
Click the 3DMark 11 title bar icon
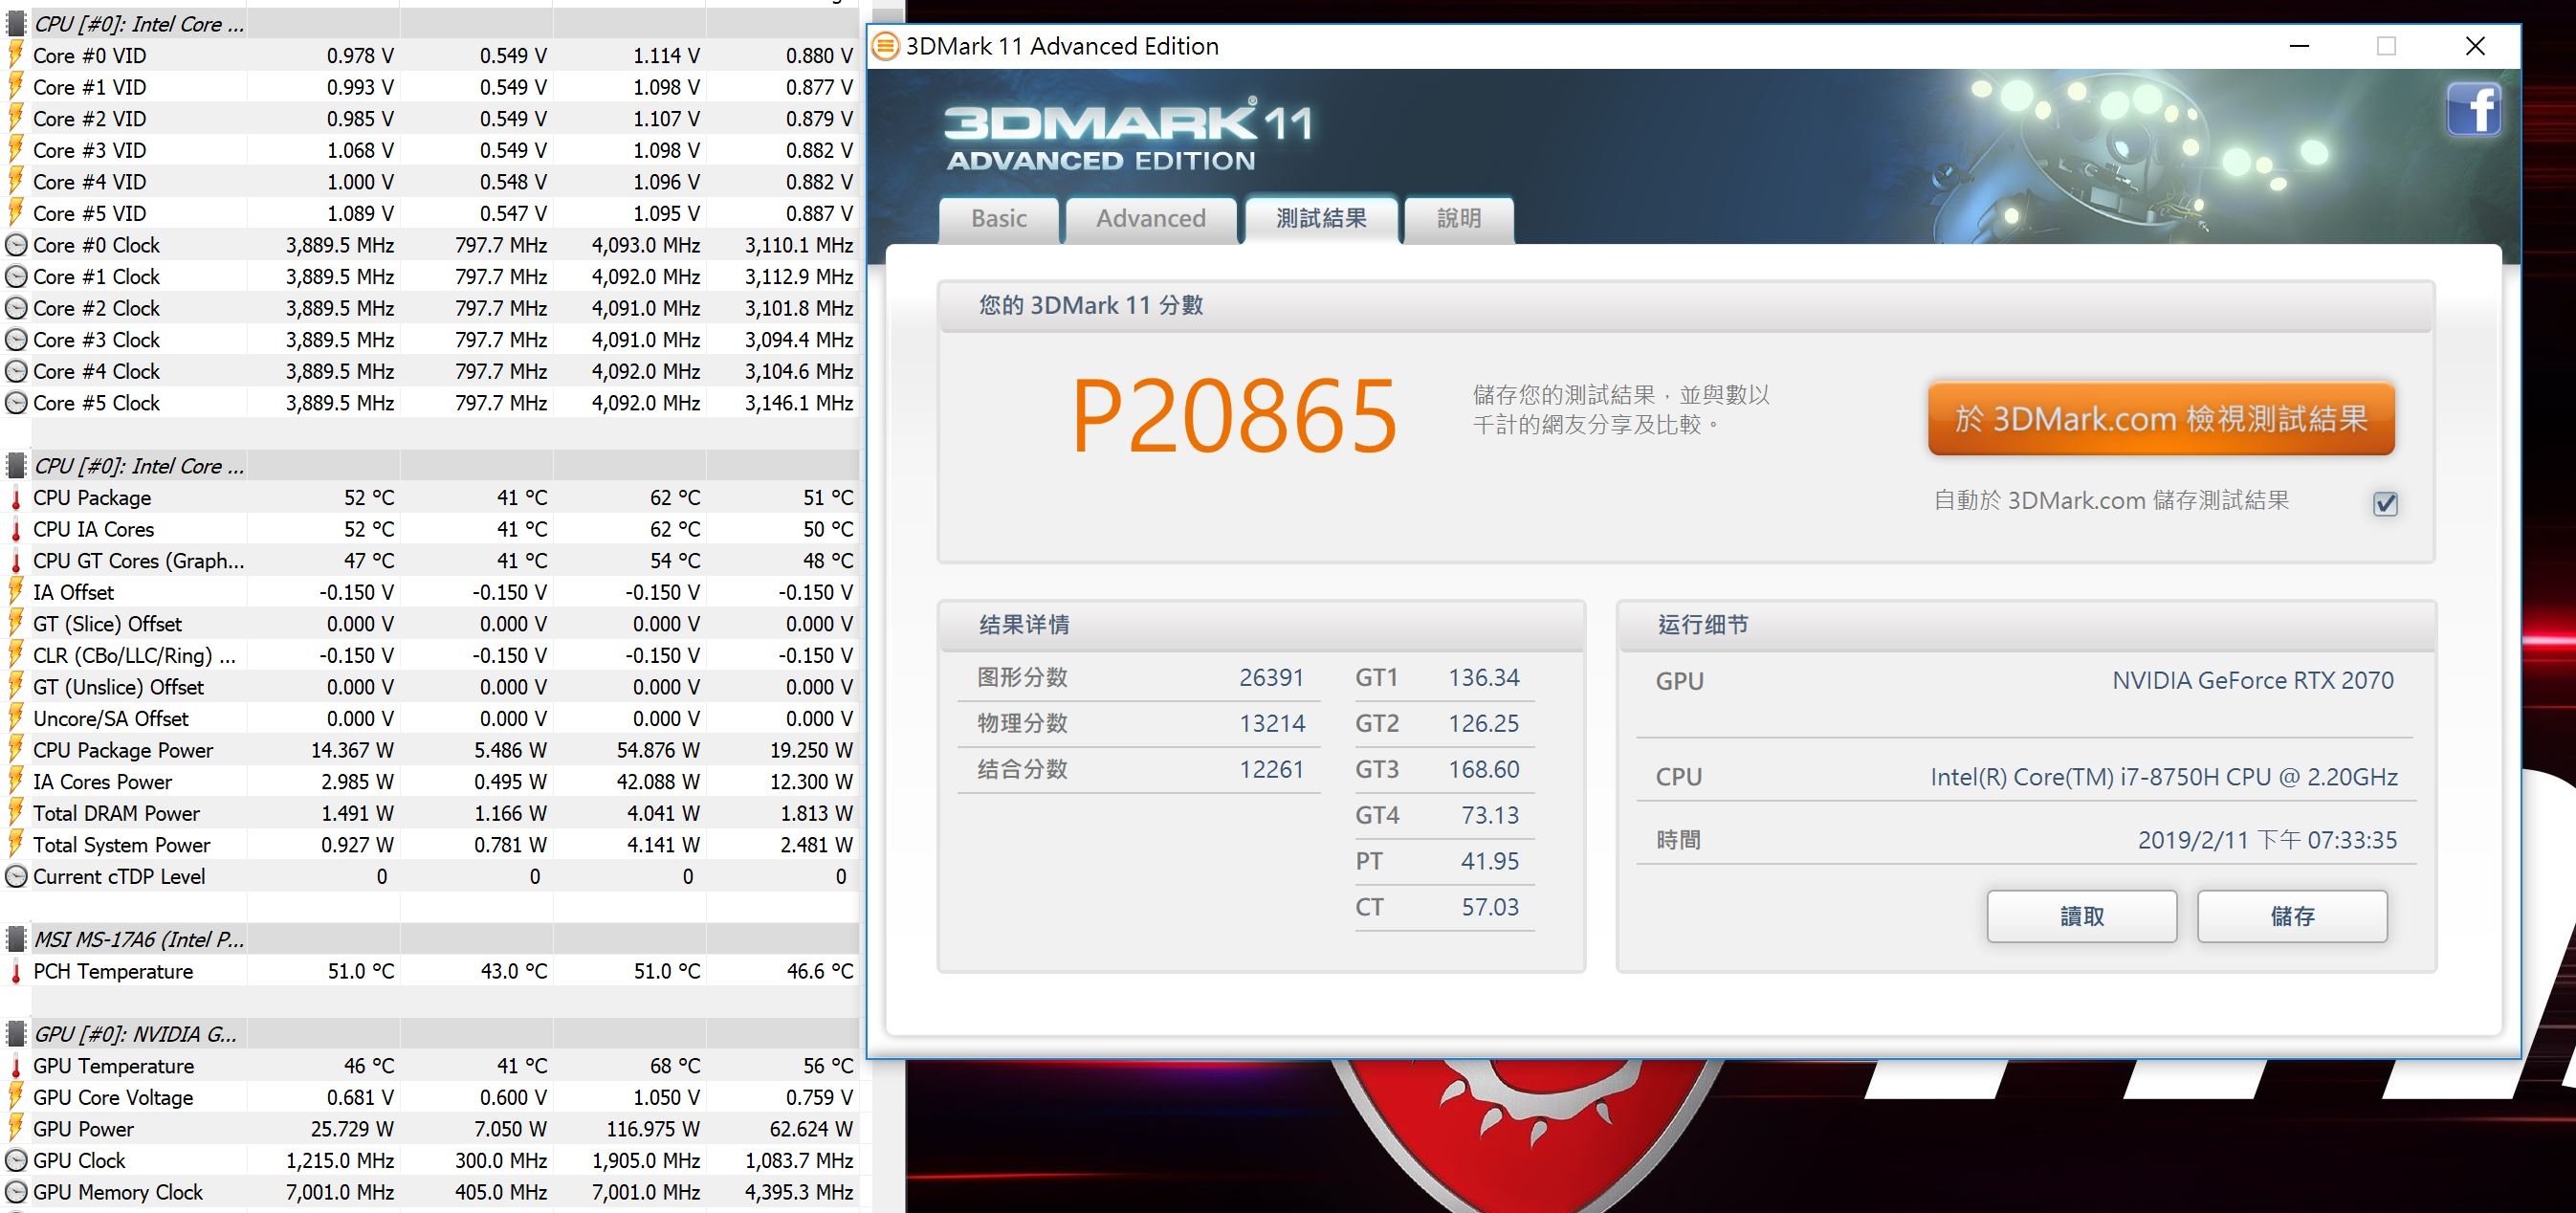tap(885, 46)
